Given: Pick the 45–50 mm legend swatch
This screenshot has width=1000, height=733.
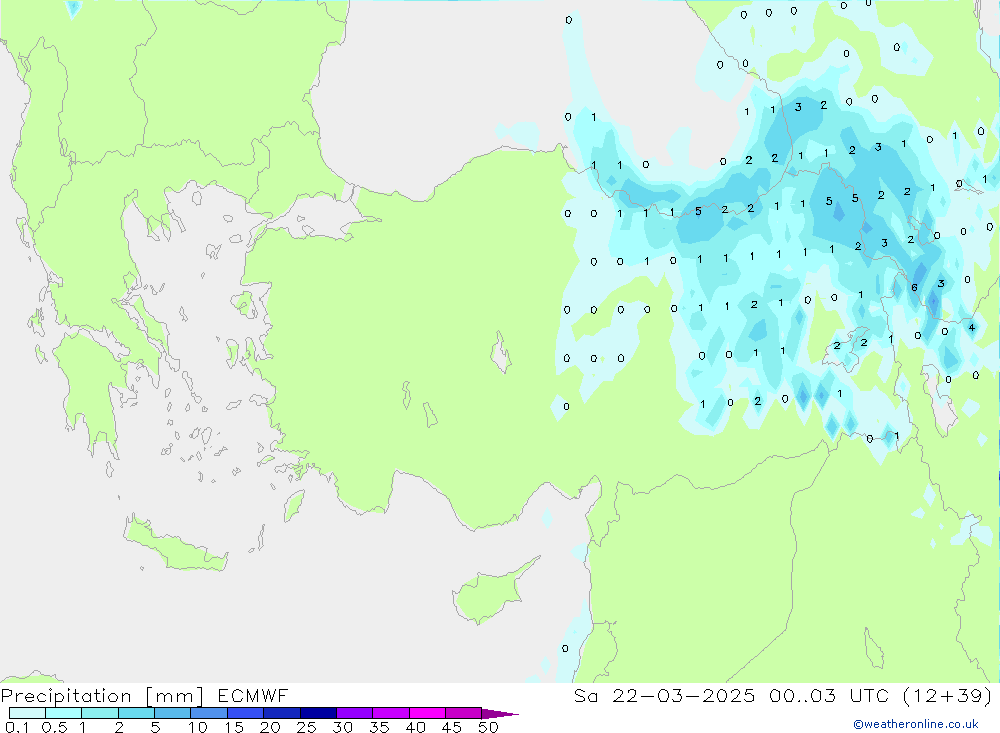Looking at the screenshot, I should [464, 713].
